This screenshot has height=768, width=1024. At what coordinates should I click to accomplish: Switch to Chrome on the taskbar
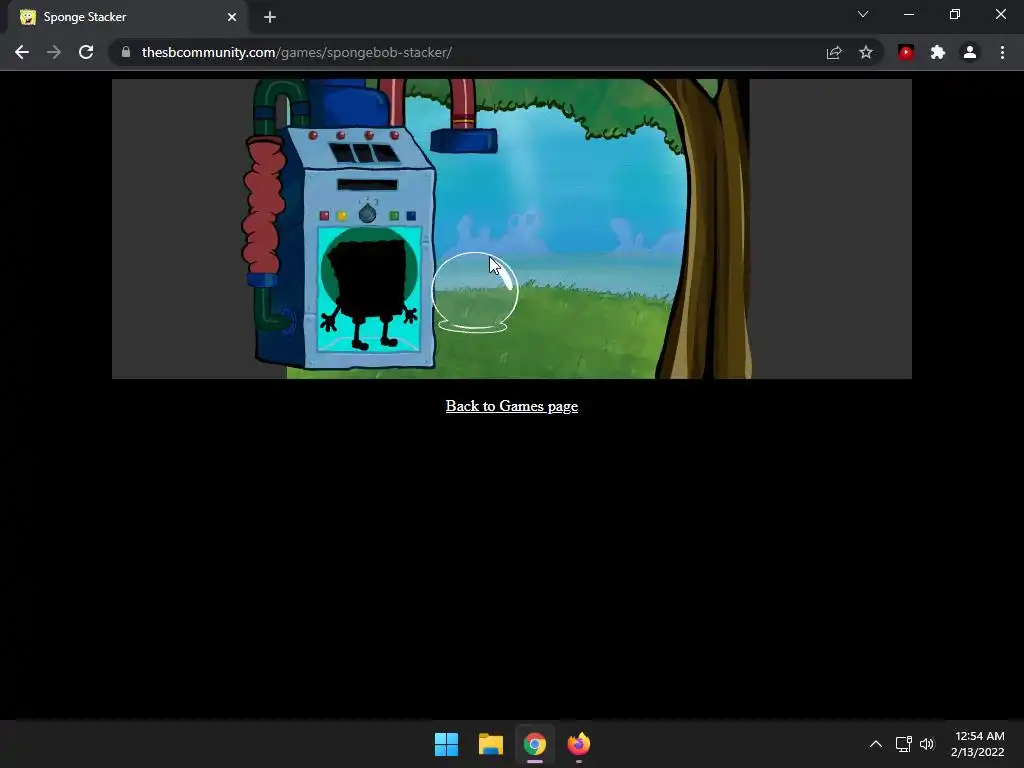535,744
